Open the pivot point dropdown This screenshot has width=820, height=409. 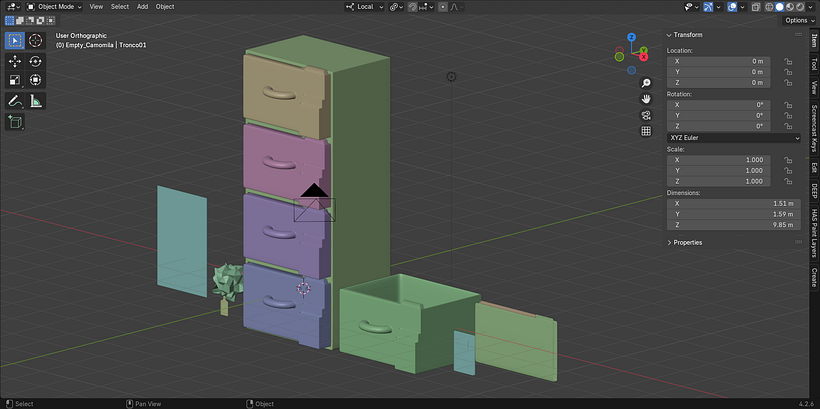pyautogui.click(x=396, y=7)
